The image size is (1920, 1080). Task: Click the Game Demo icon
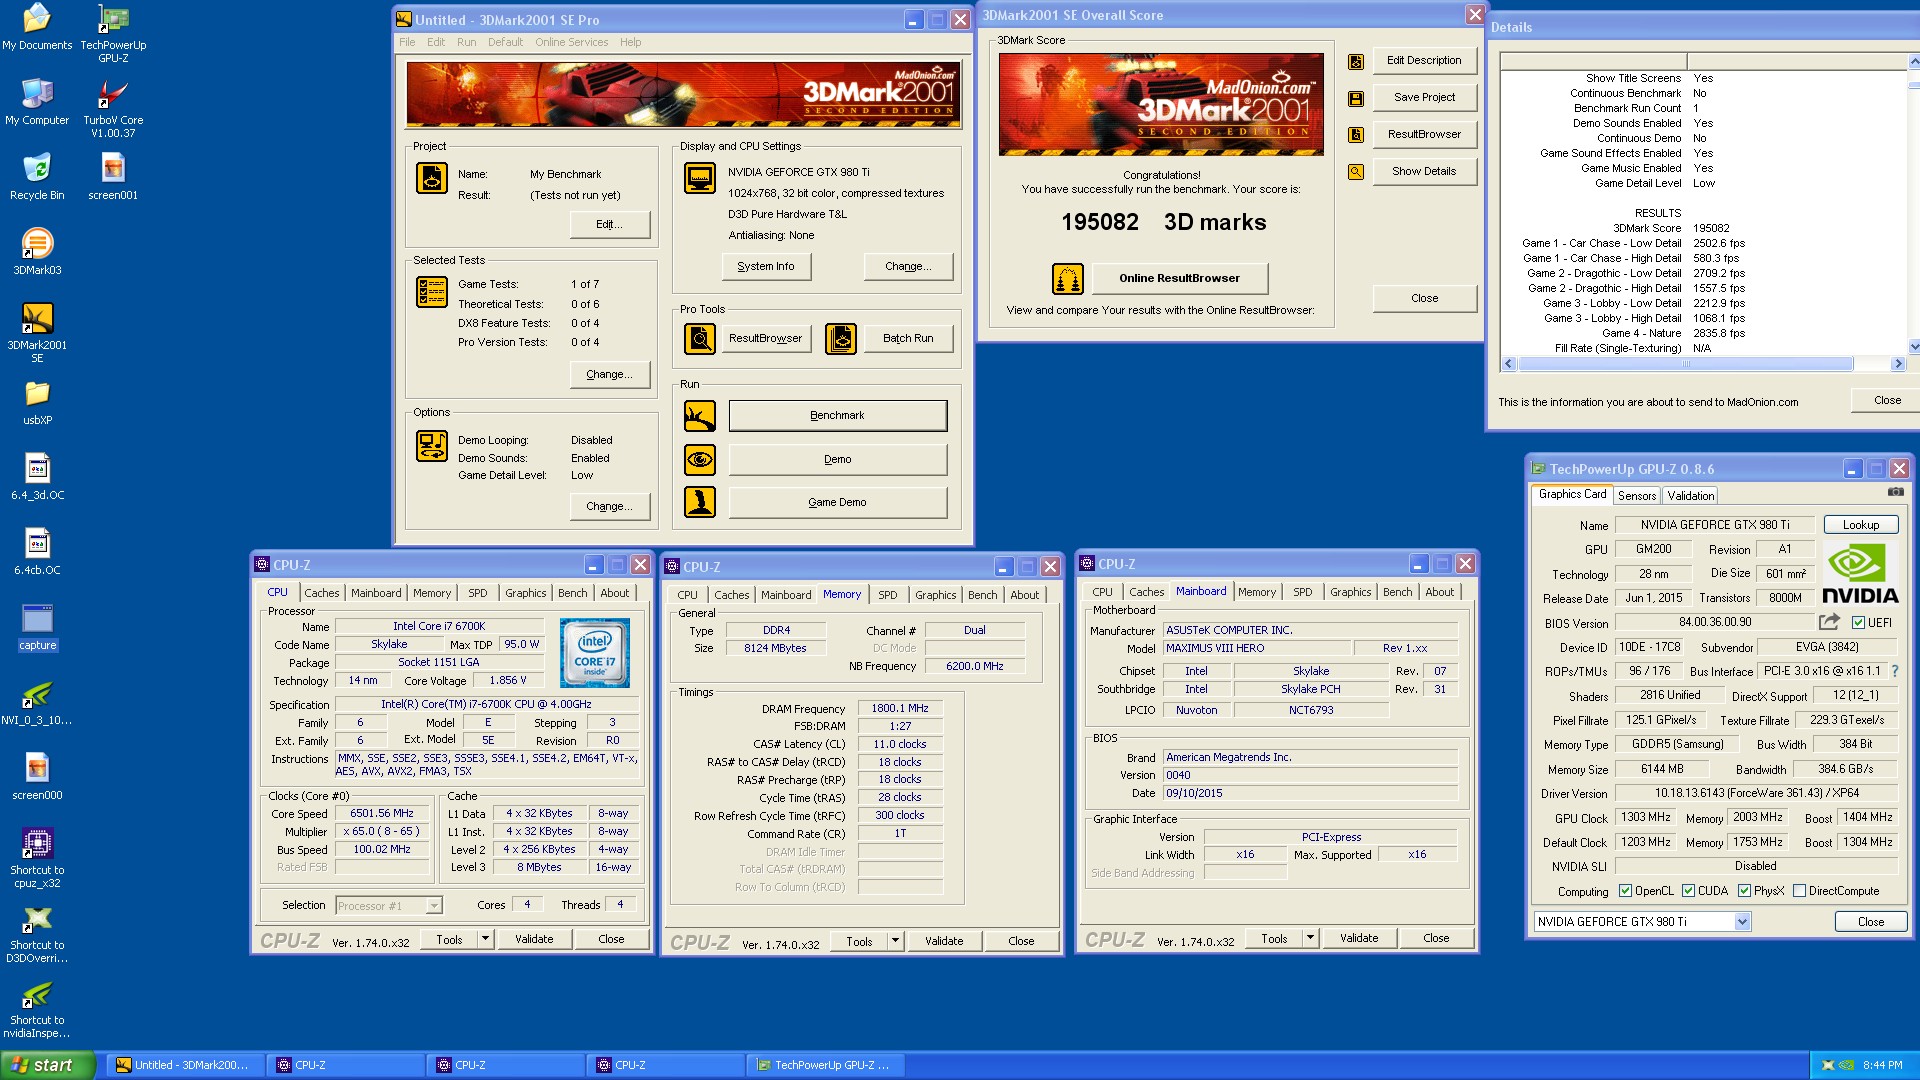(700, 502)
